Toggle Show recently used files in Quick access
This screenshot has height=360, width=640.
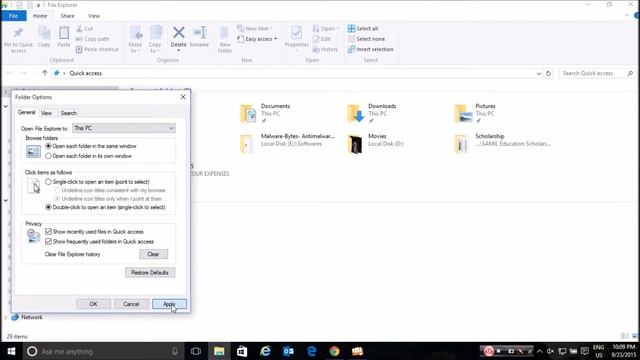click(49, 231)
